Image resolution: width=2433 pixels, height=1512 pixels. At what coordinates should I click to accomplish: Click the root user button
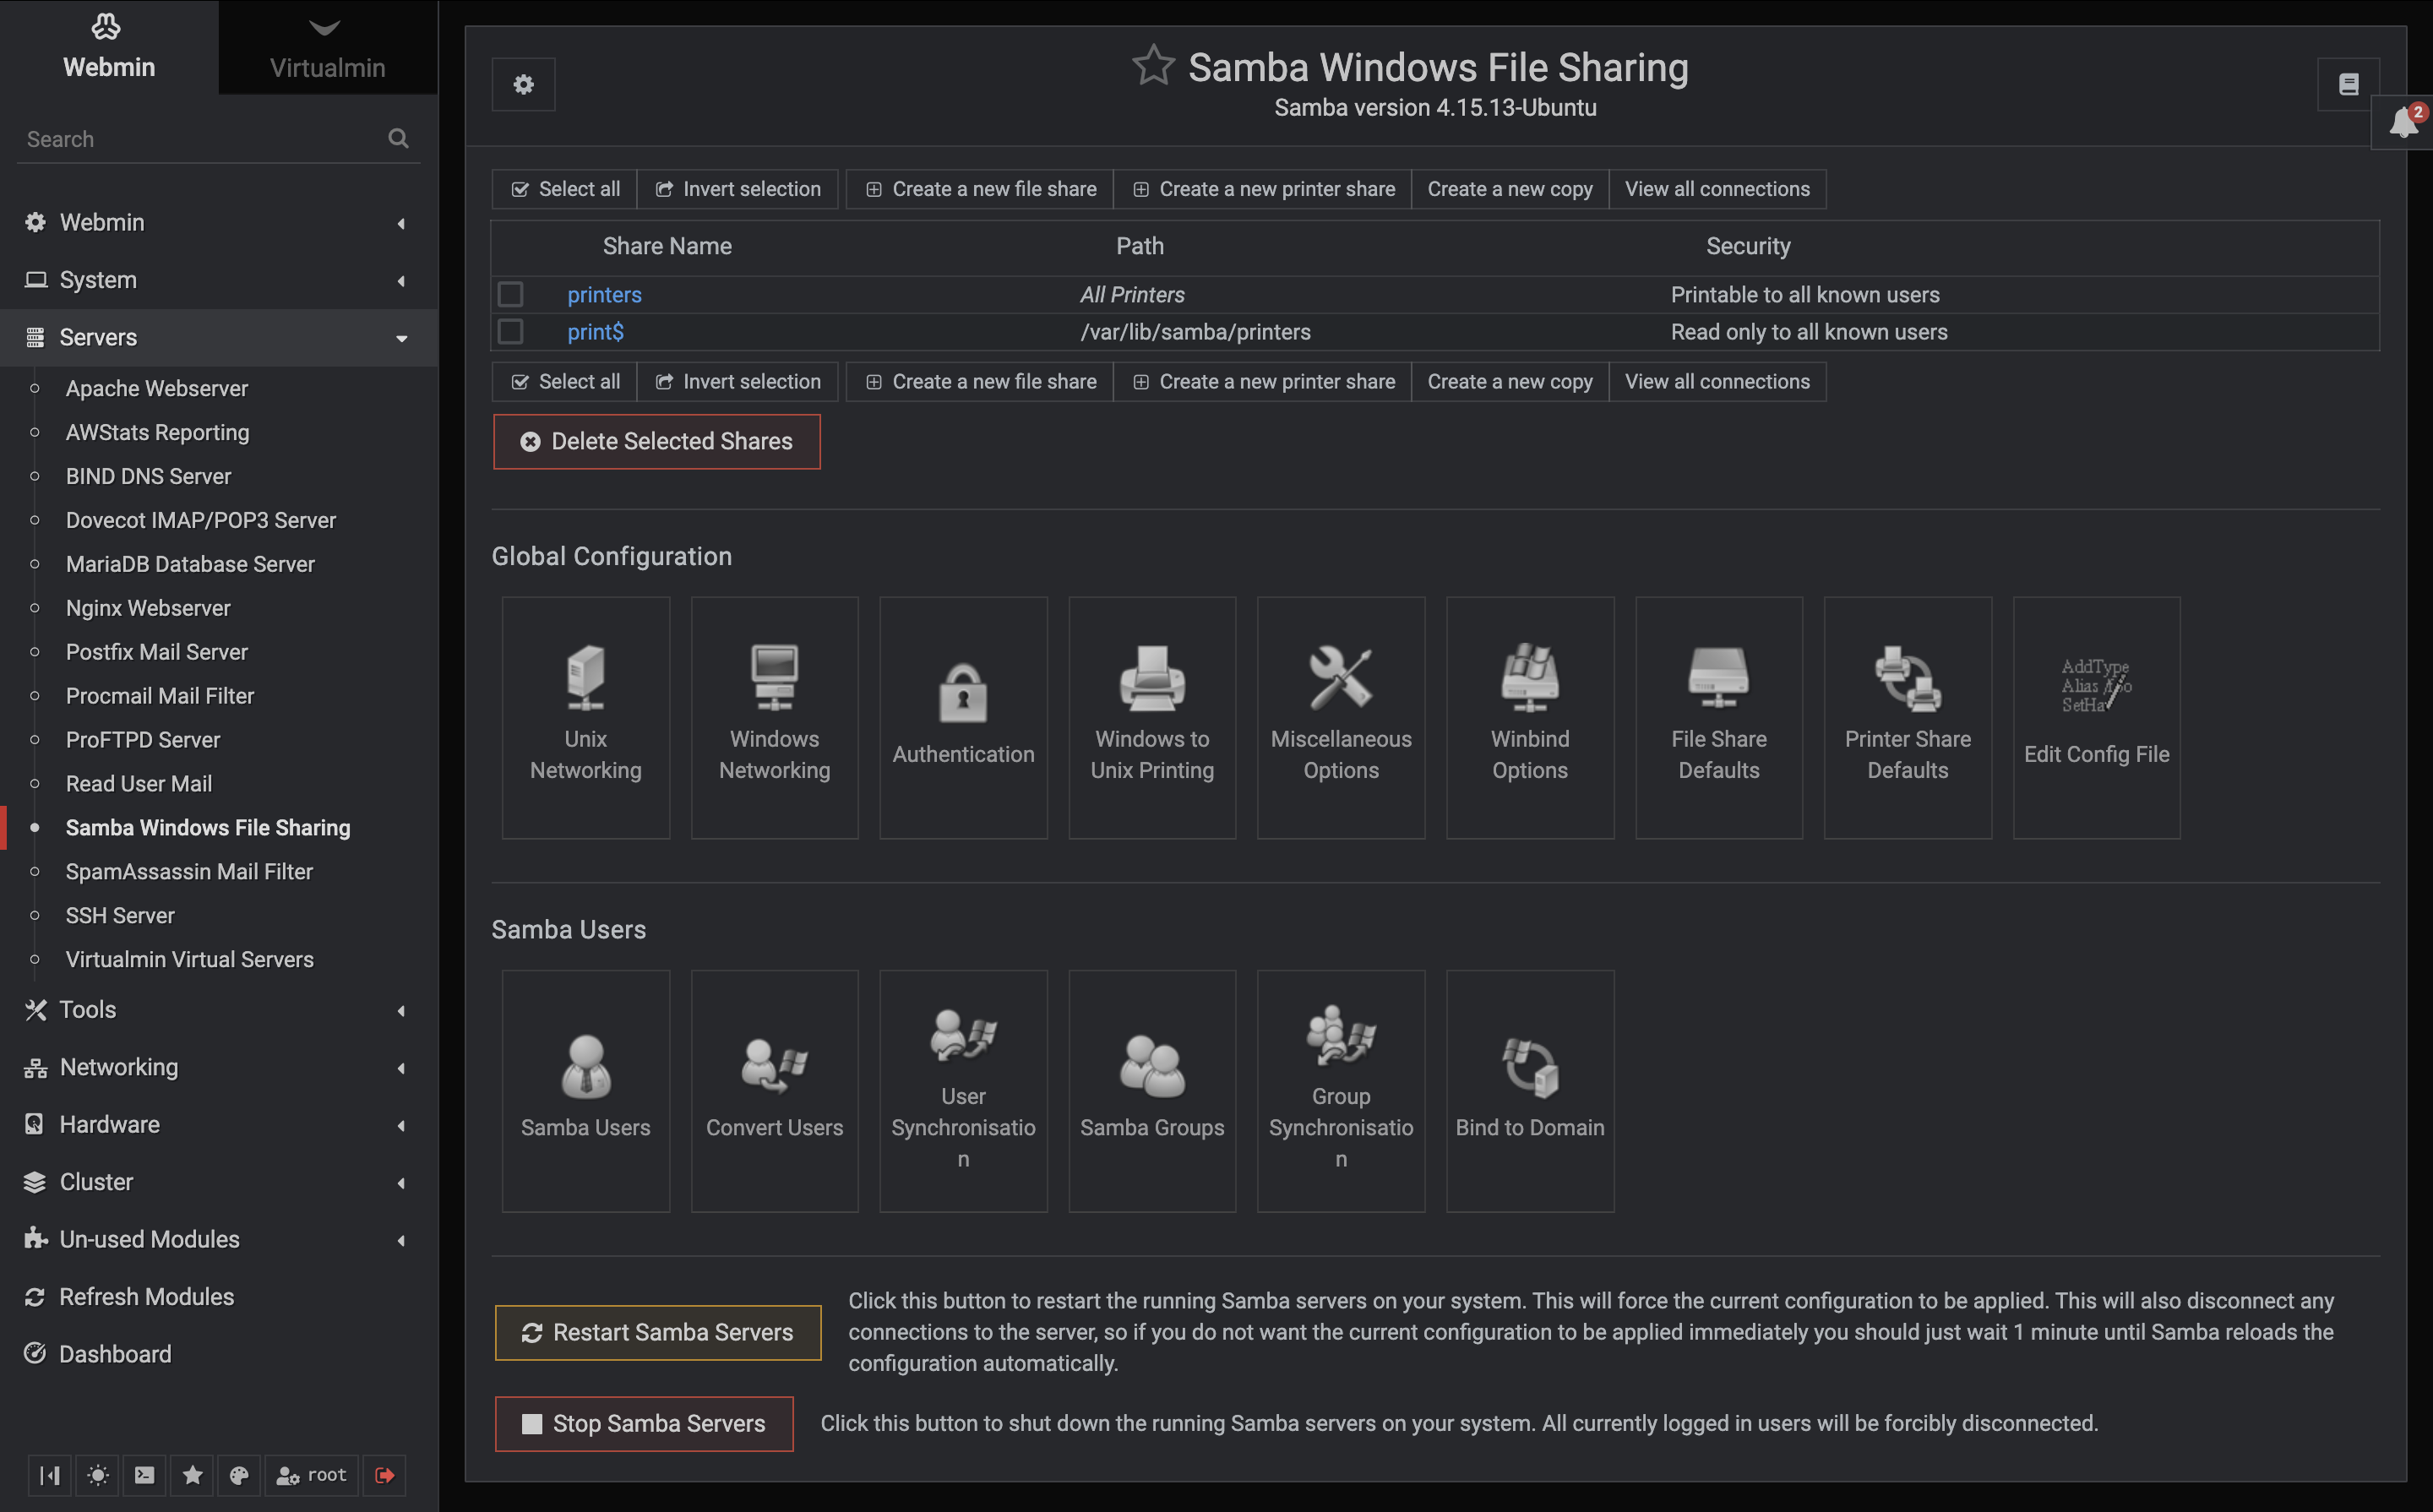311,1474
